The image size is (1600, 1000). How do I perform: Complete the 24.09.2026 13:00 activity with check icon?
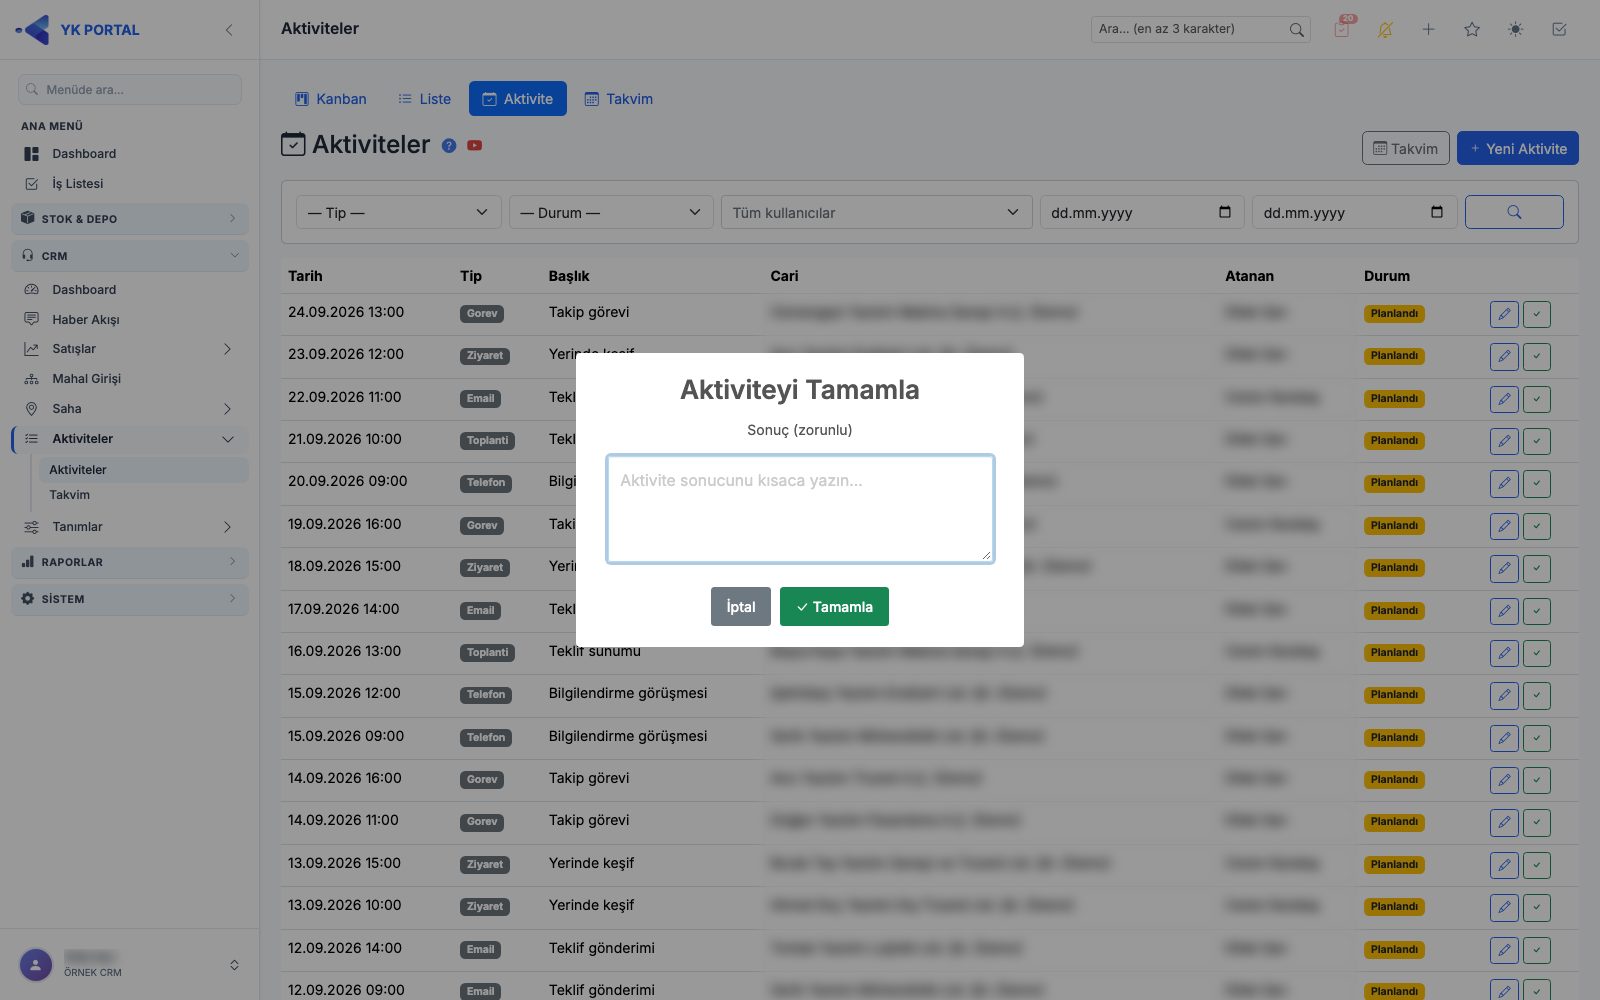[1537, 314]
